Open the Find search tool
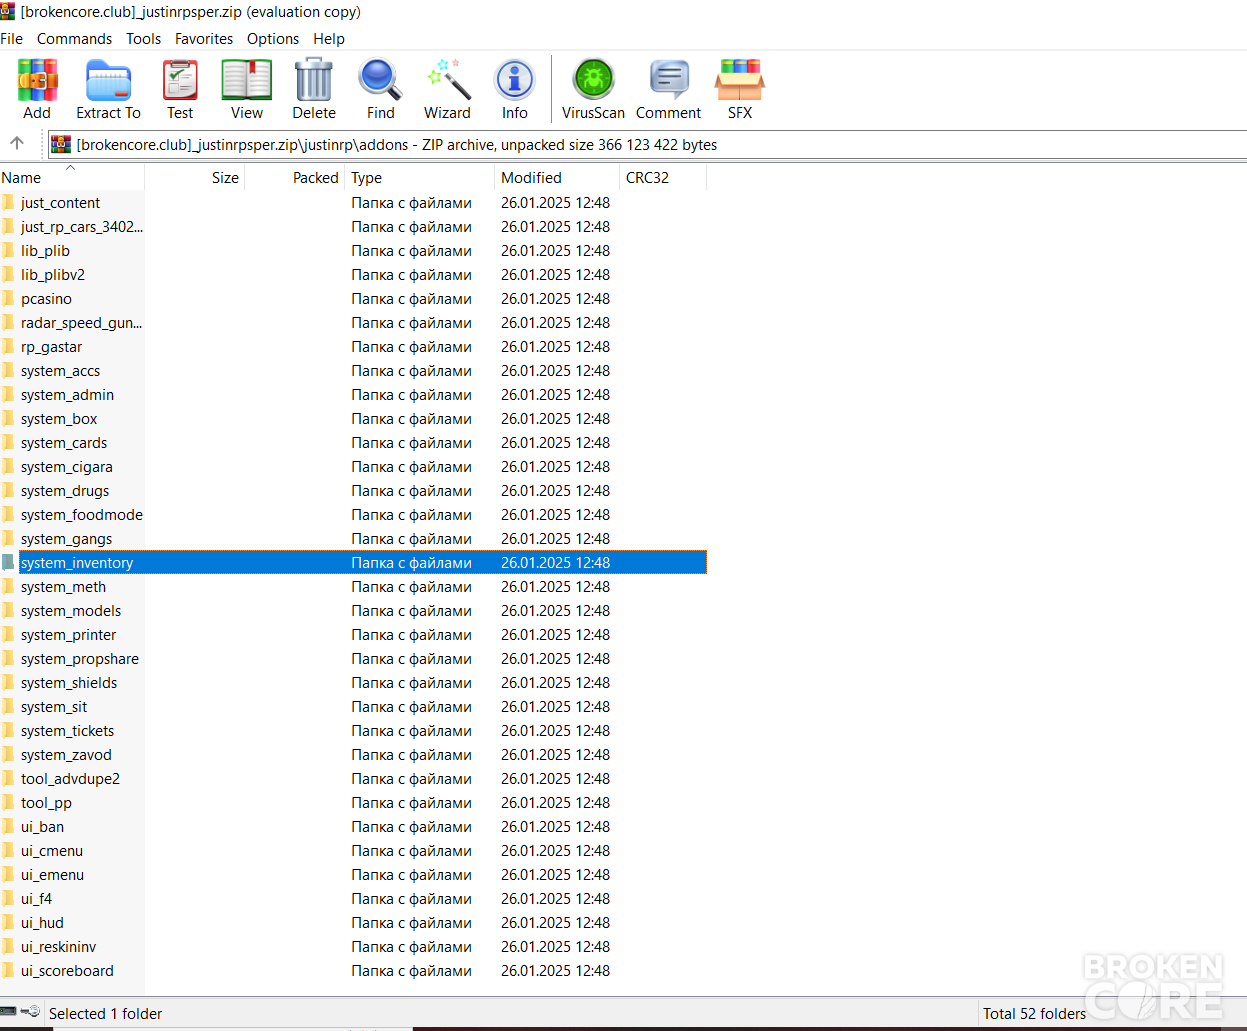 (x=380, y=80)
